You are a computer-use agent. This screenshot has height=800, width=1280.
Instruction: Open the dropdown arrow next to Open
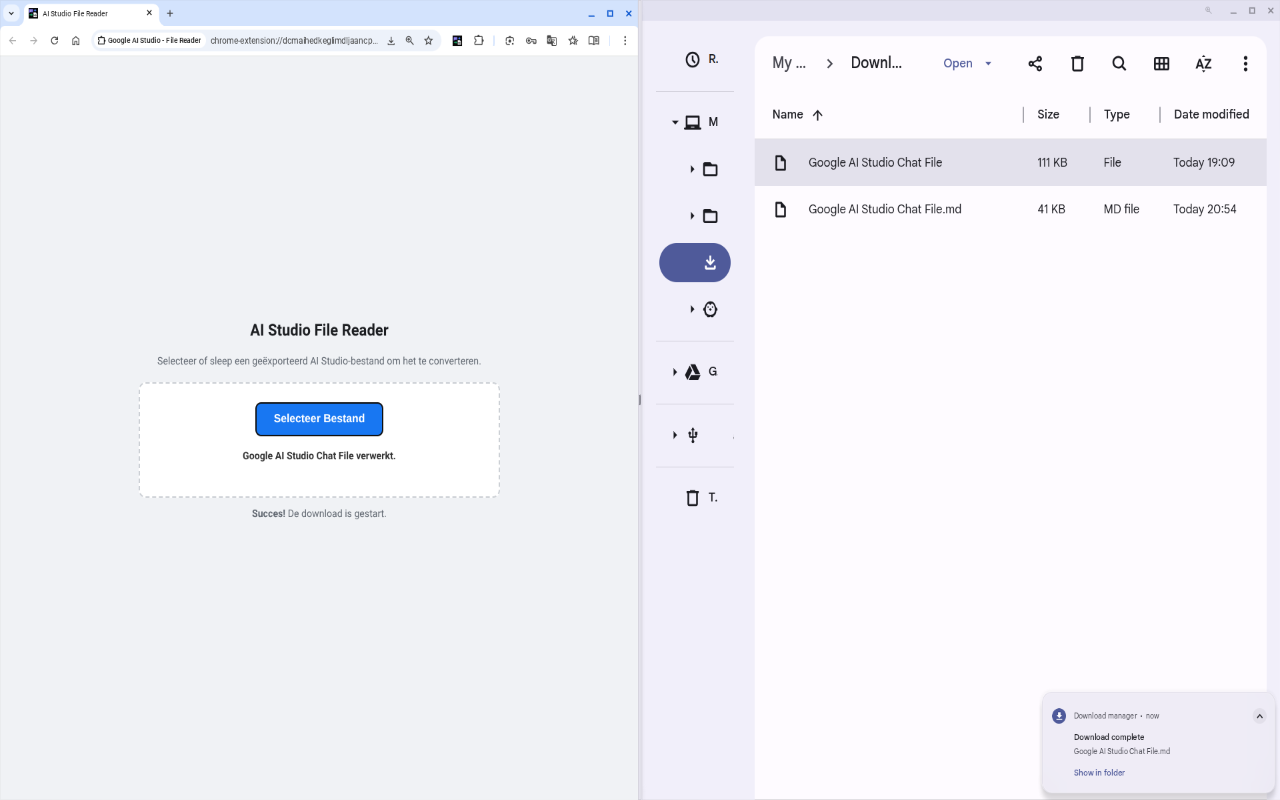coord(988,64)
